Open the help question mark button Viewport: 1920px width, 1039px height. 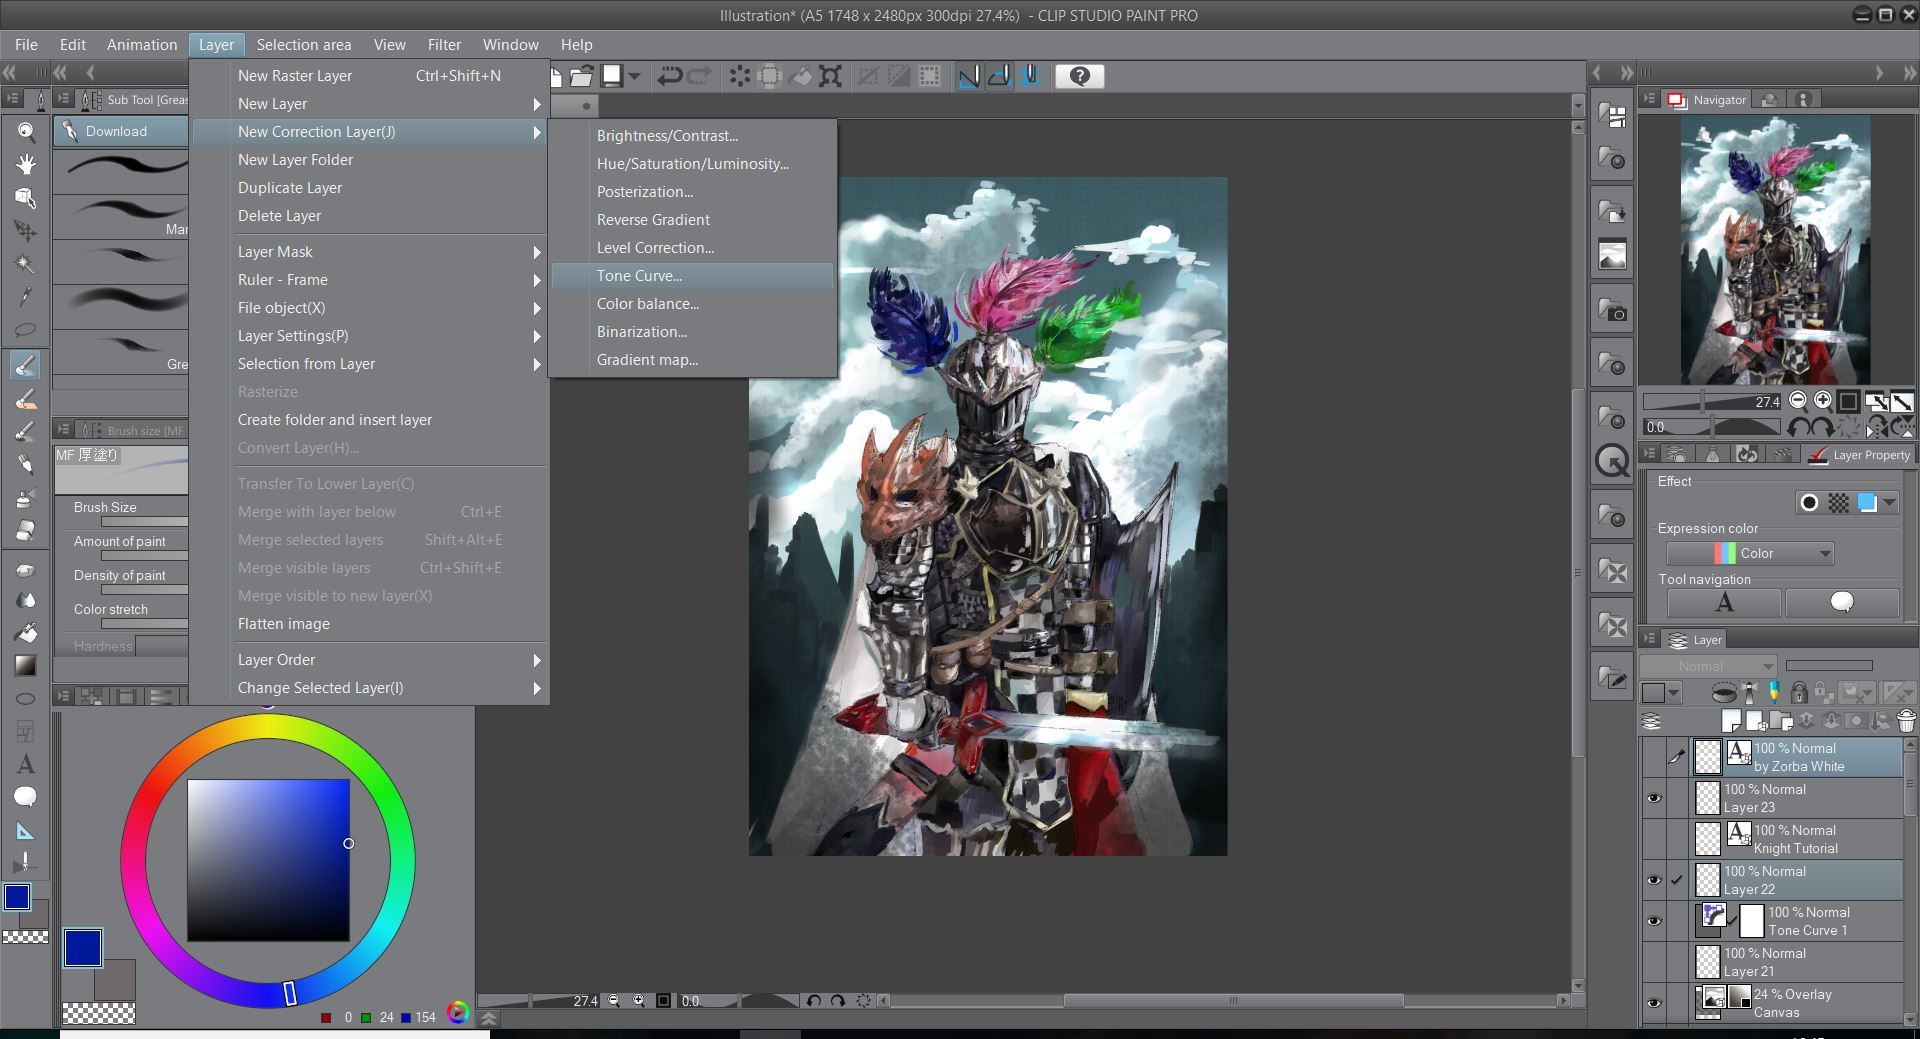[x=1080, y=76]
